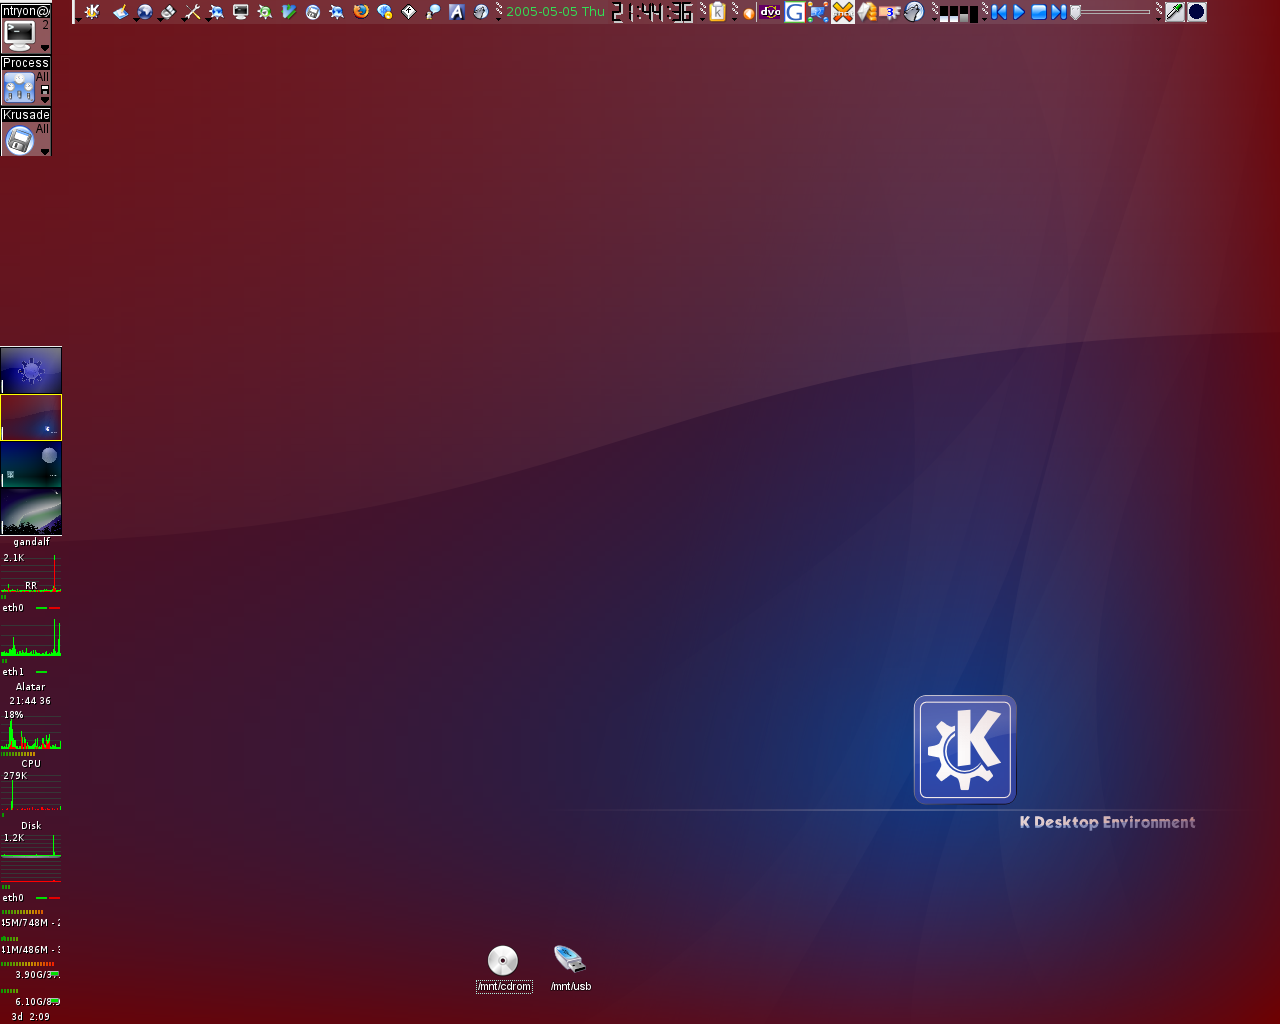Start playback with the play button

1019,12
